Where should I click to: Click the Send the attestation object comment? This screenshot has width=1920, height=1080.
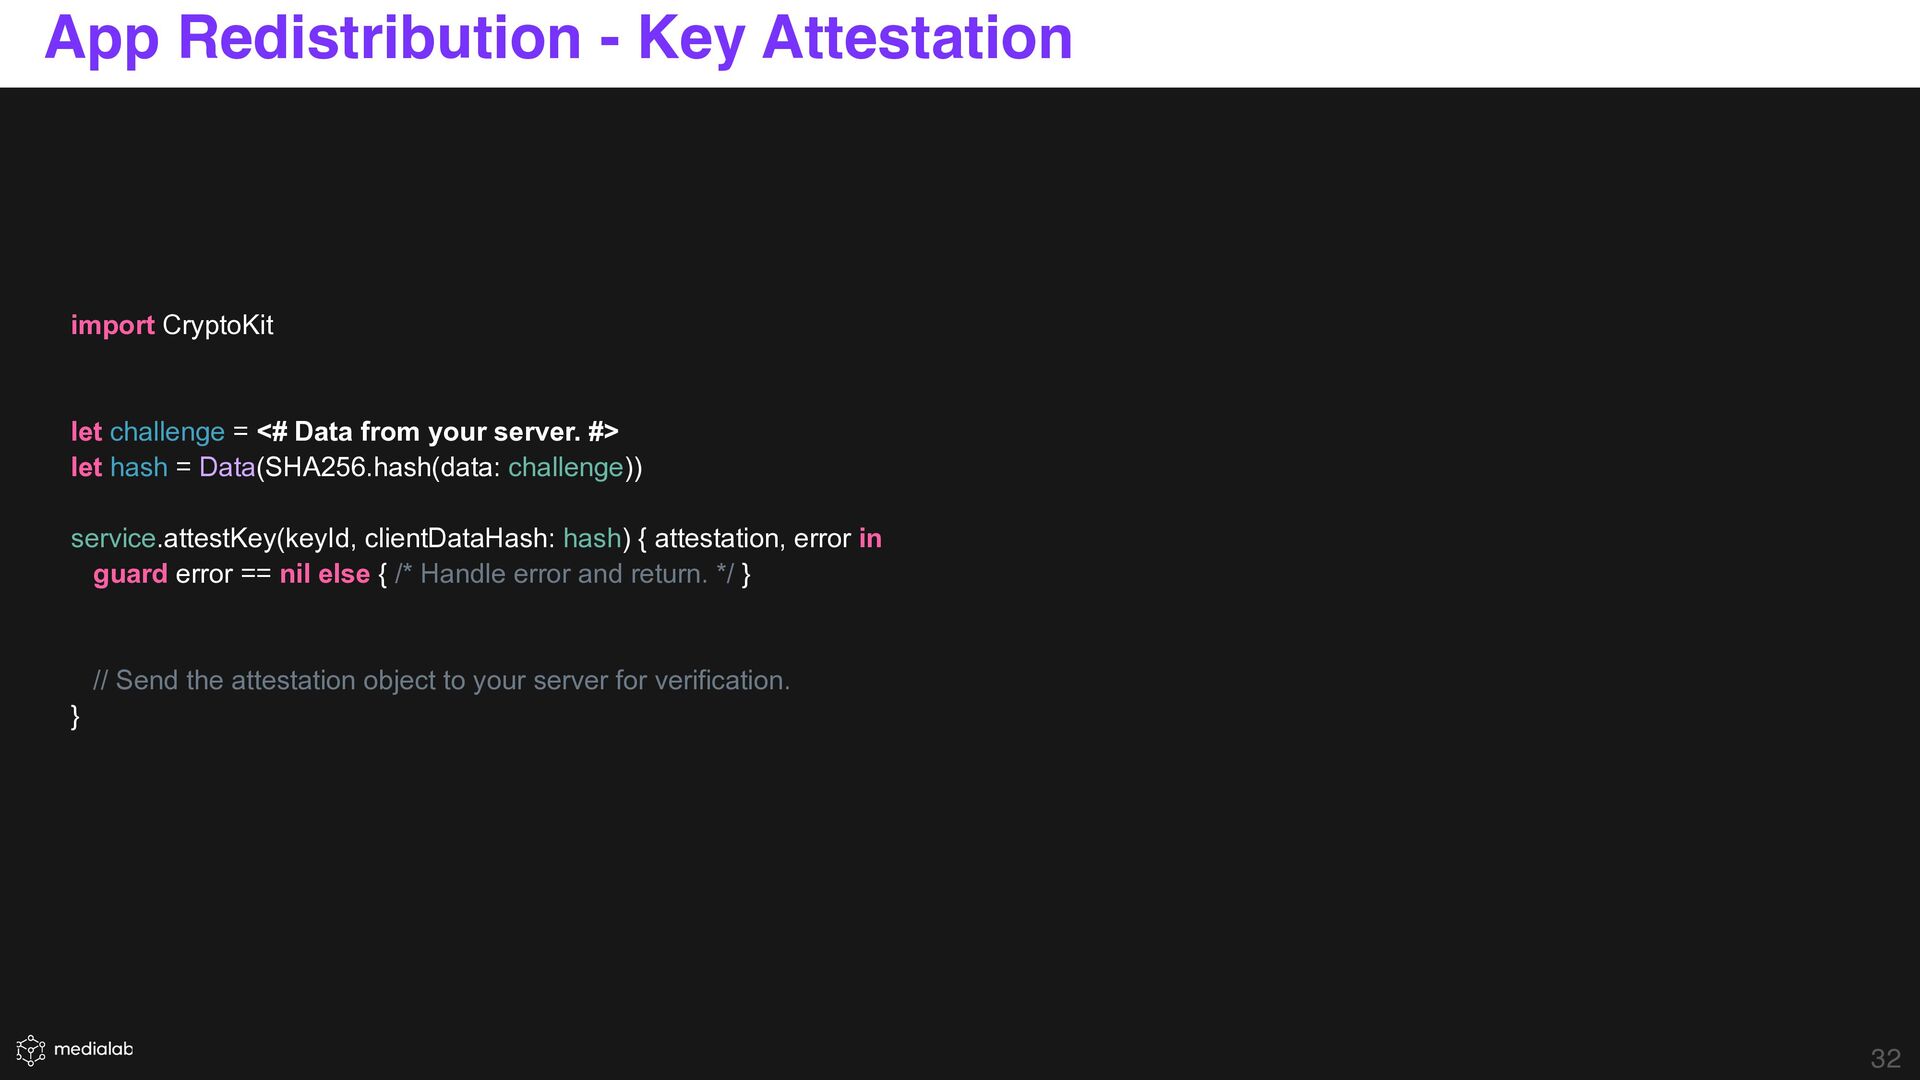point(441,681)
